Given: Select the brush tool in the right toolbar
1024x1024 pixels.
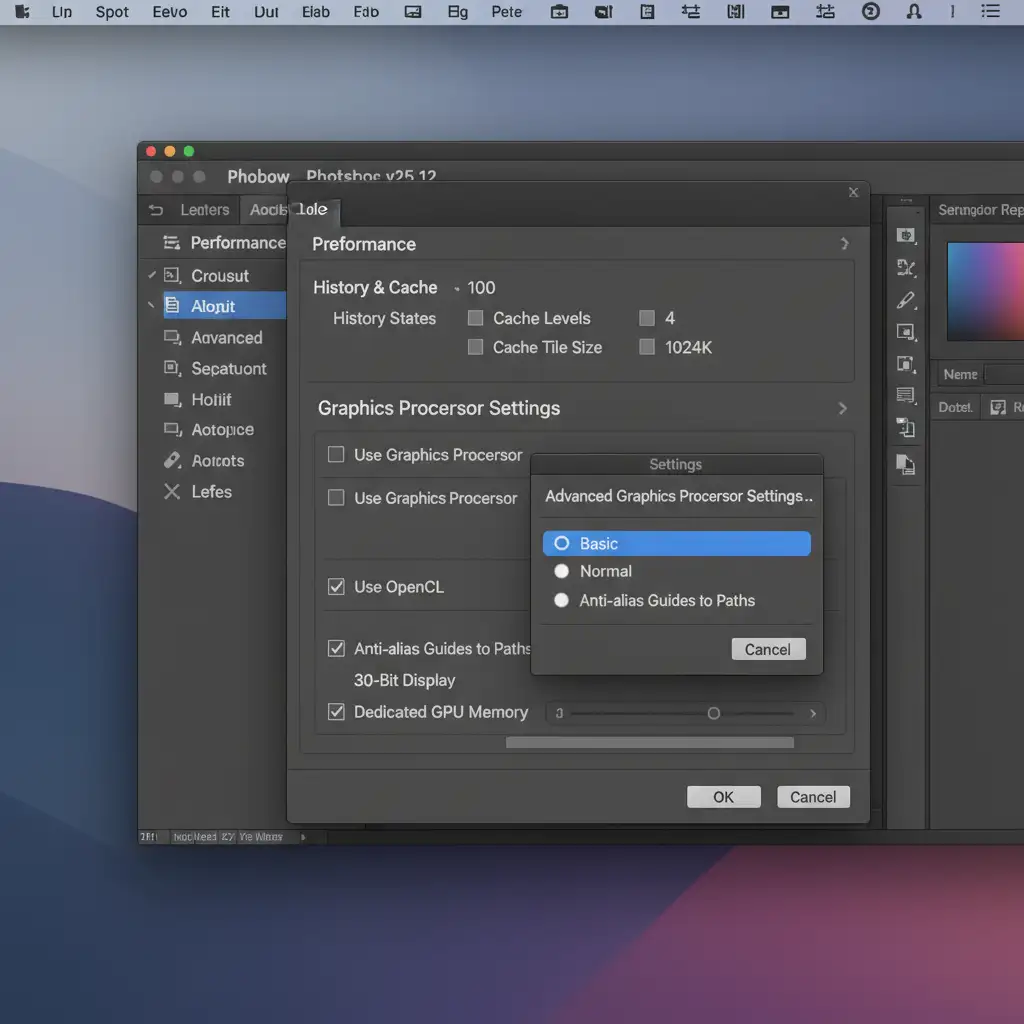Looking at the screenshot, I should [906, 300].
